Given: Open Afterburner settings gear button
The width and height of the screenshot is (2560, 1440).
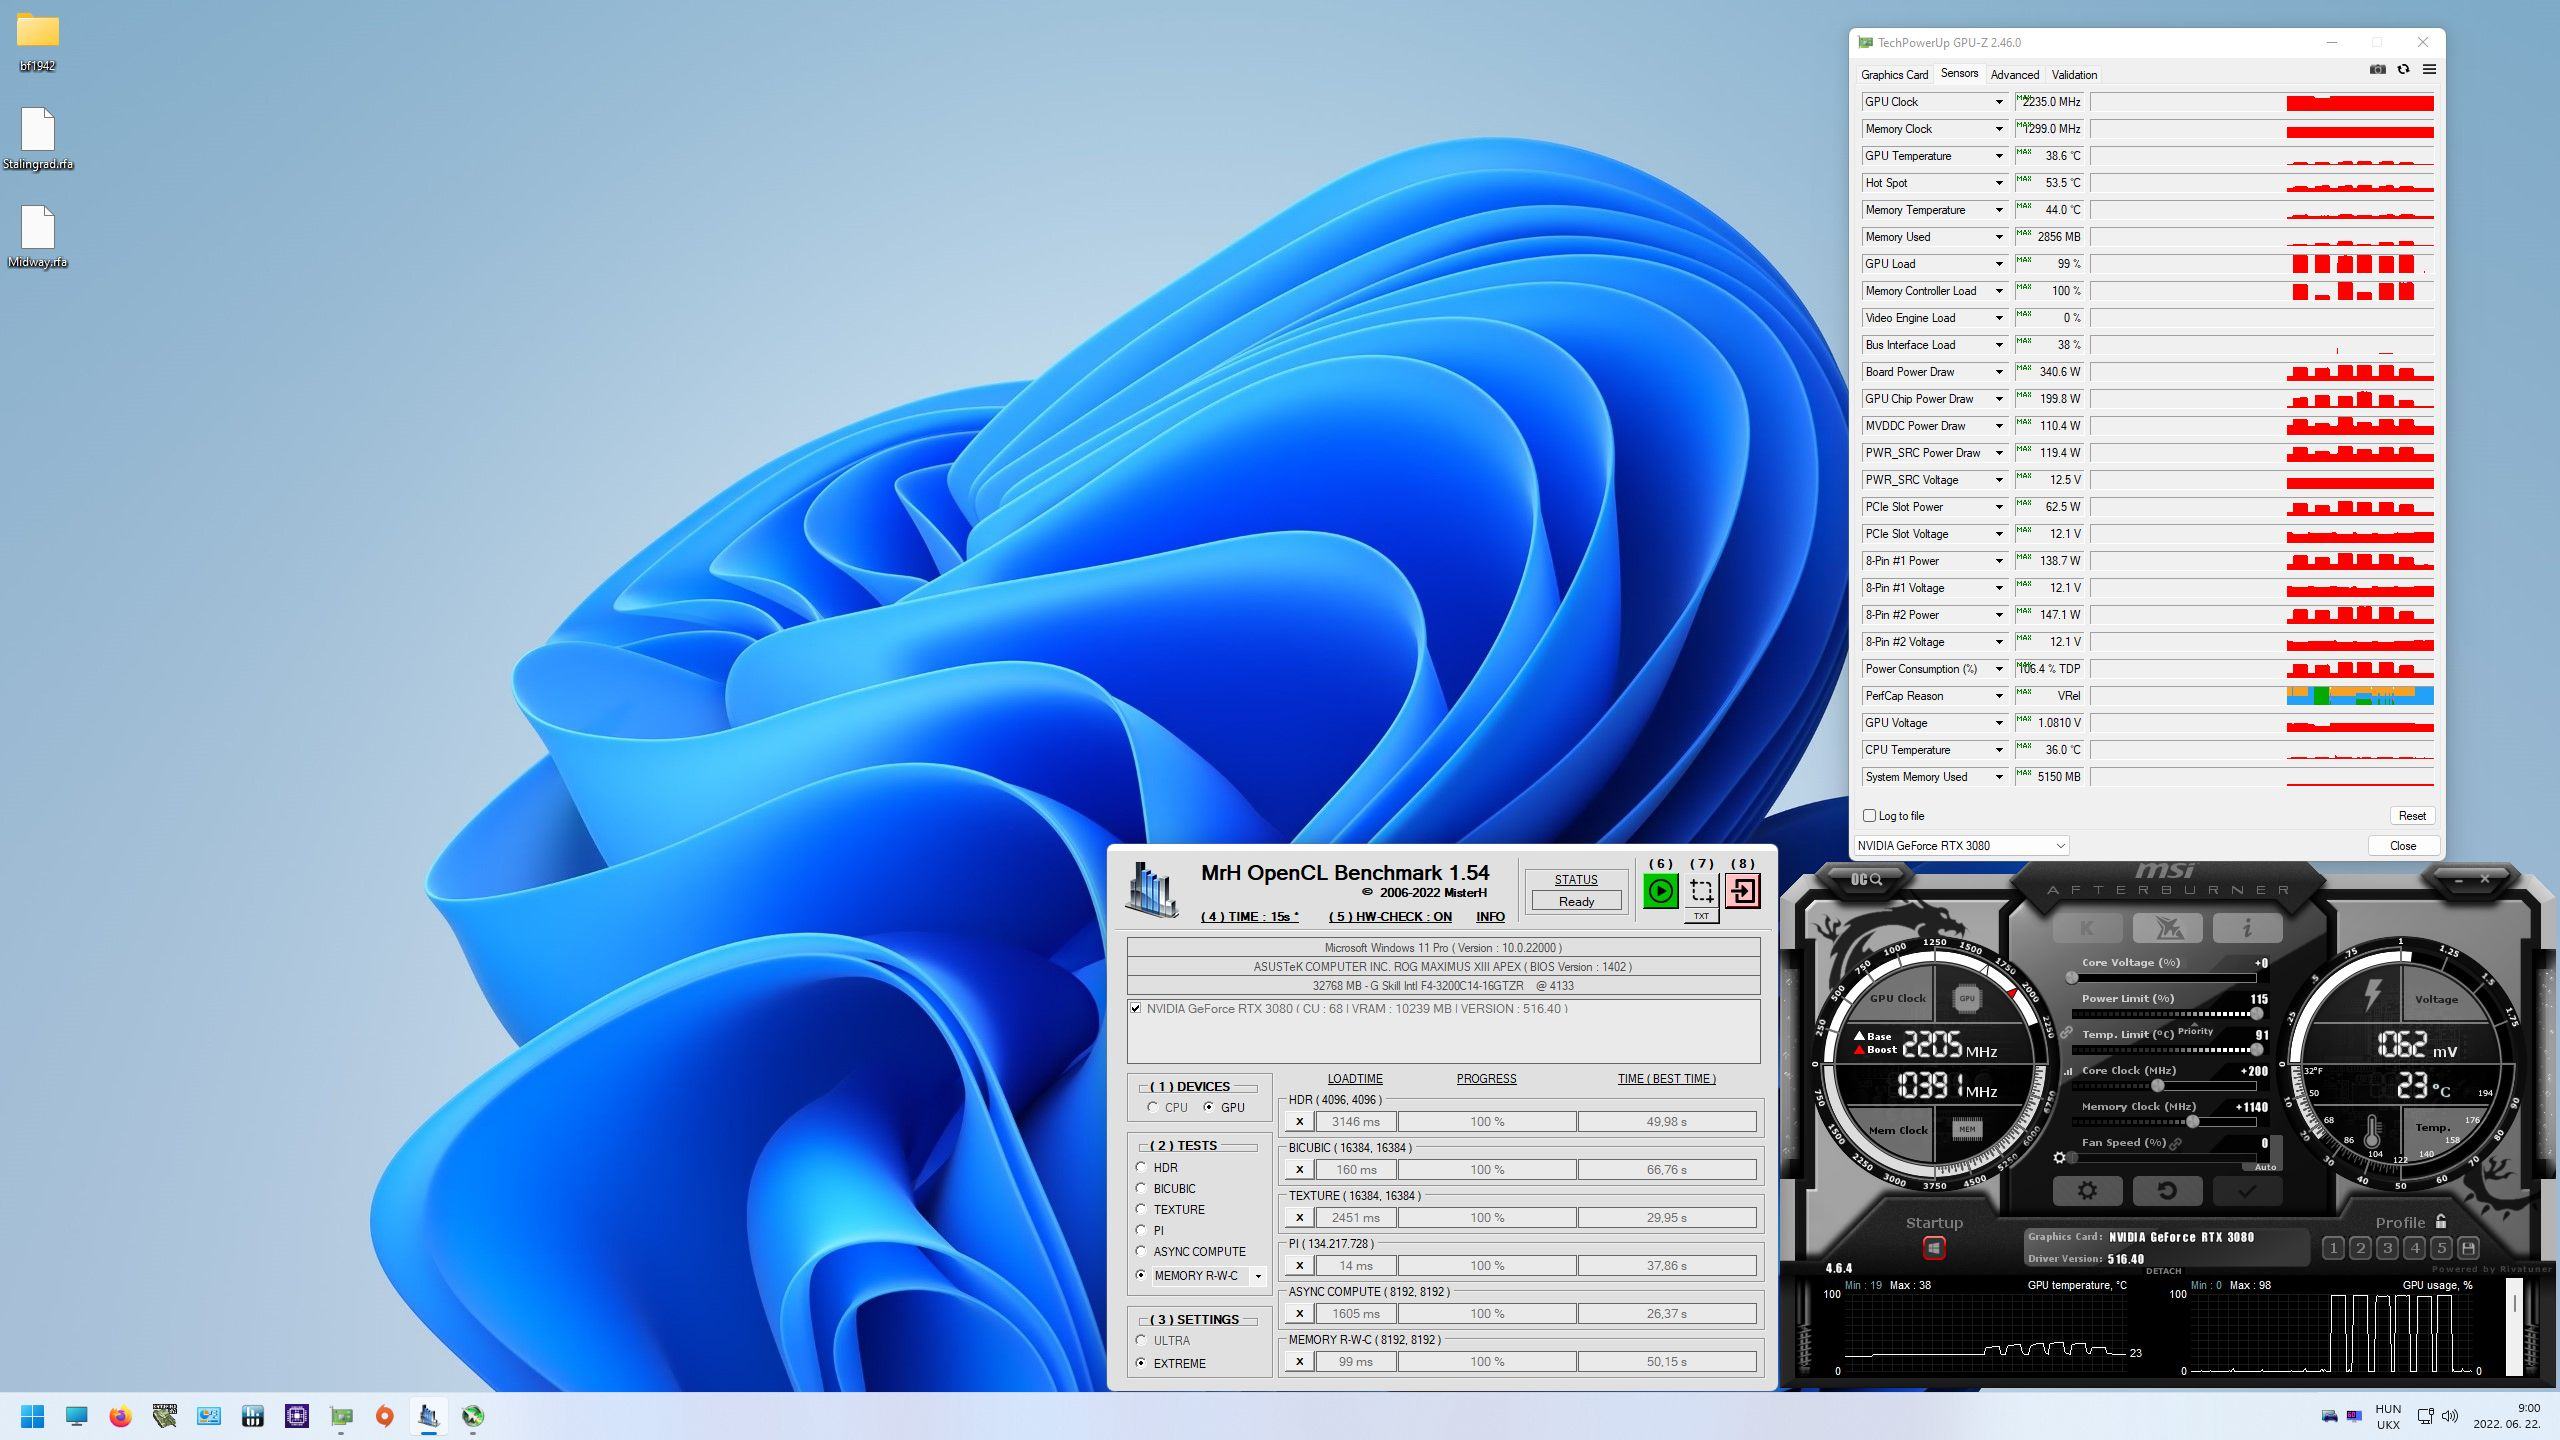Looking at the screenshot, I should [x=2087, y=1191].
